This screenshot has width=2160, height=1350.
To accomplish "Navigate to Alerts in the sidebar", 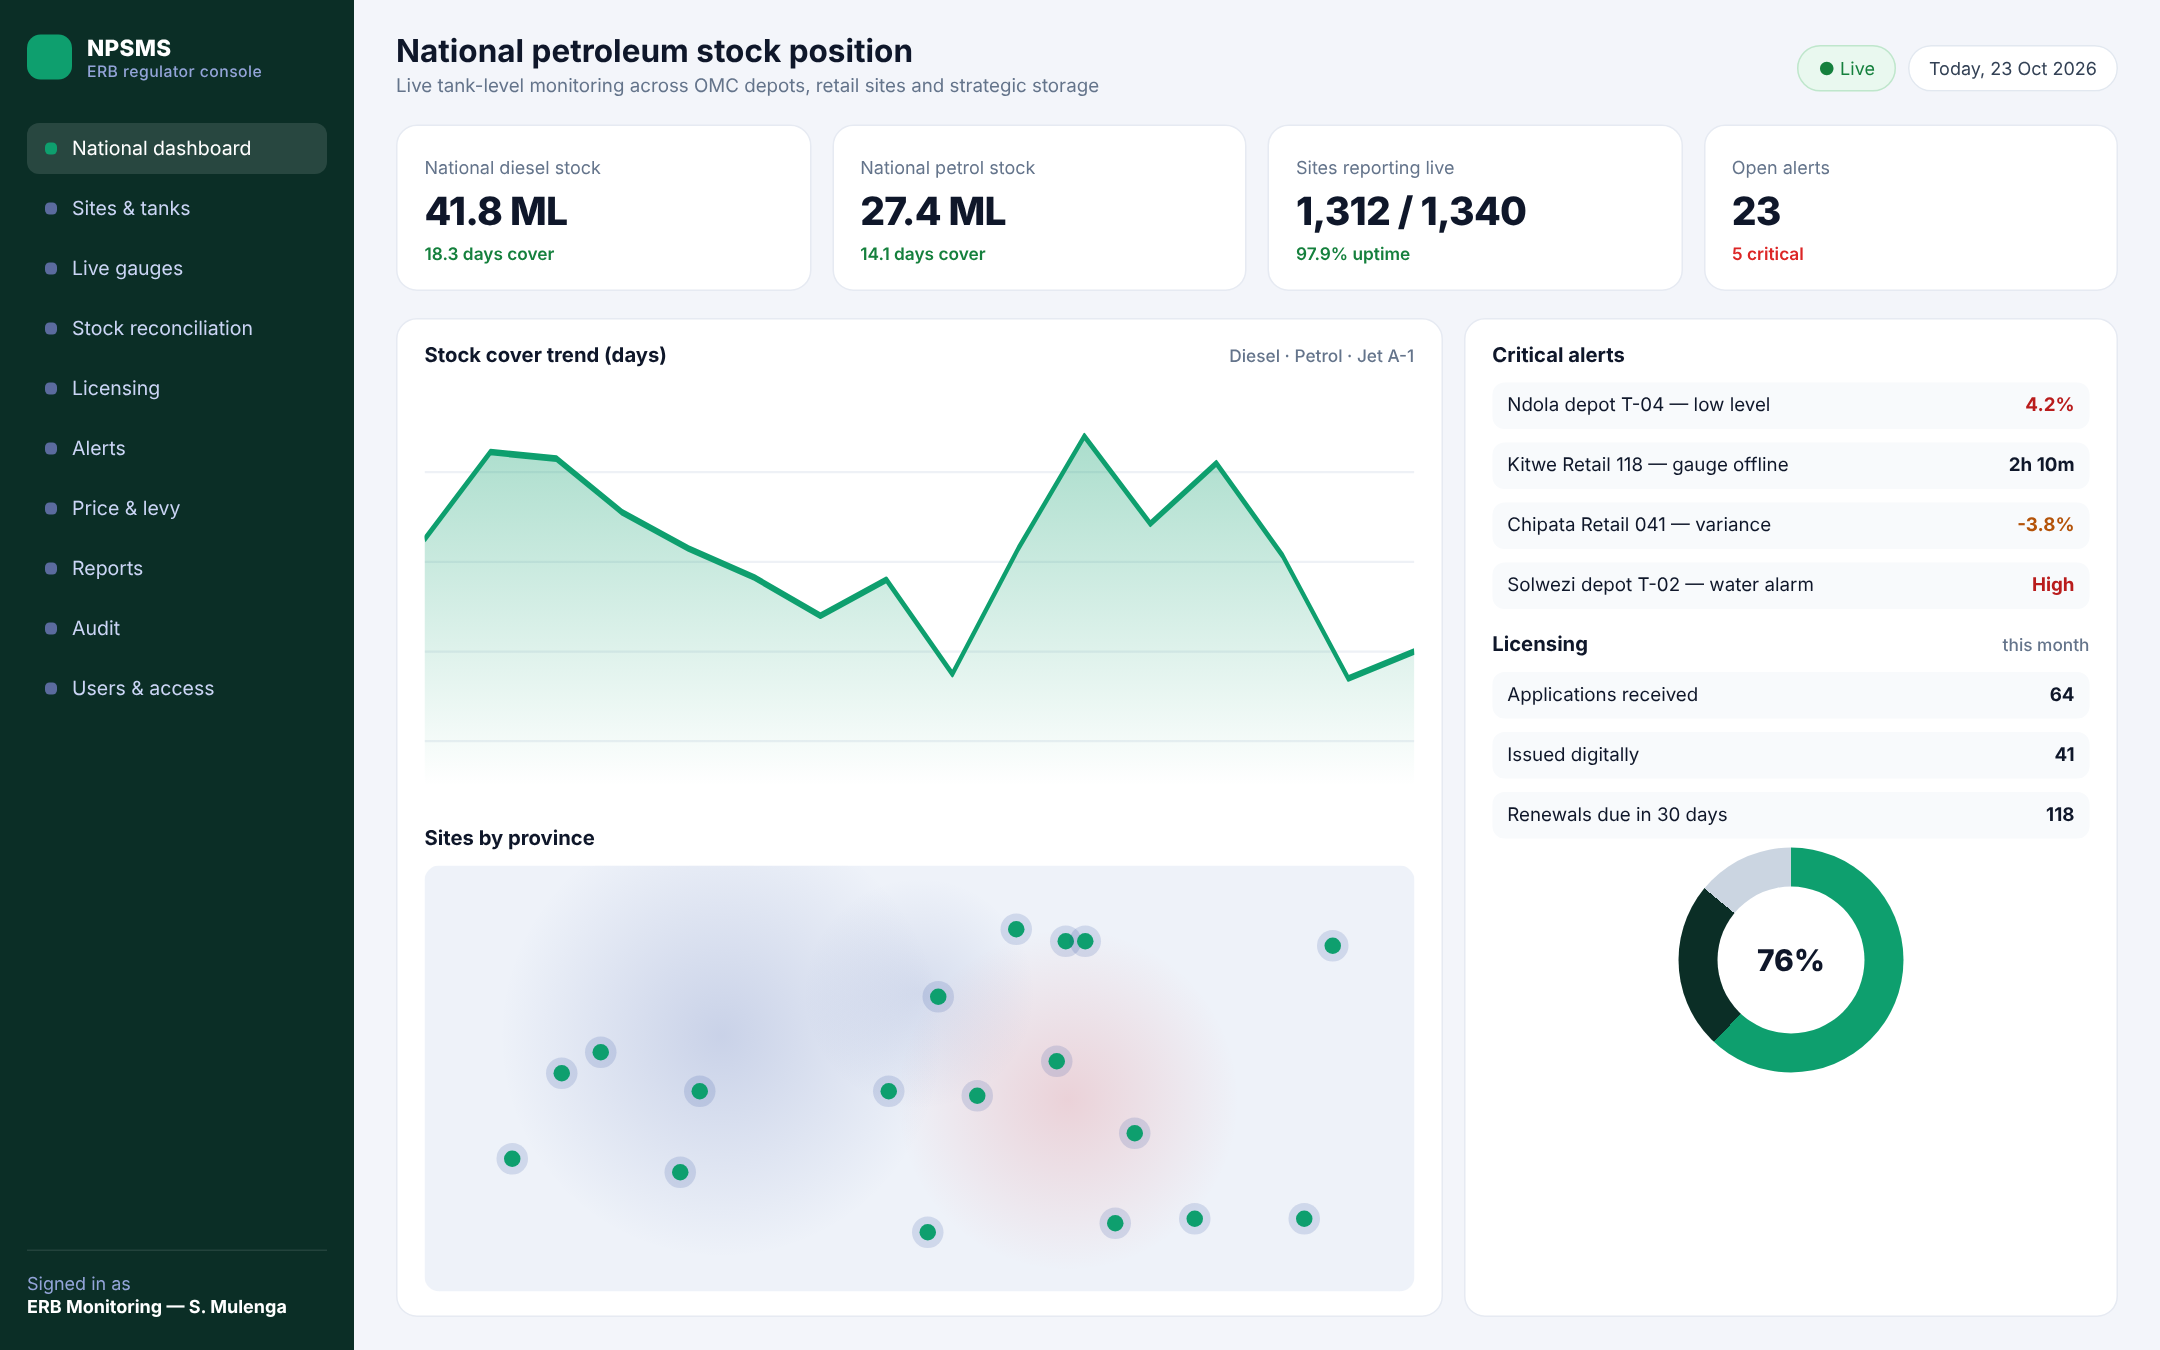I will tap(177, 448).
